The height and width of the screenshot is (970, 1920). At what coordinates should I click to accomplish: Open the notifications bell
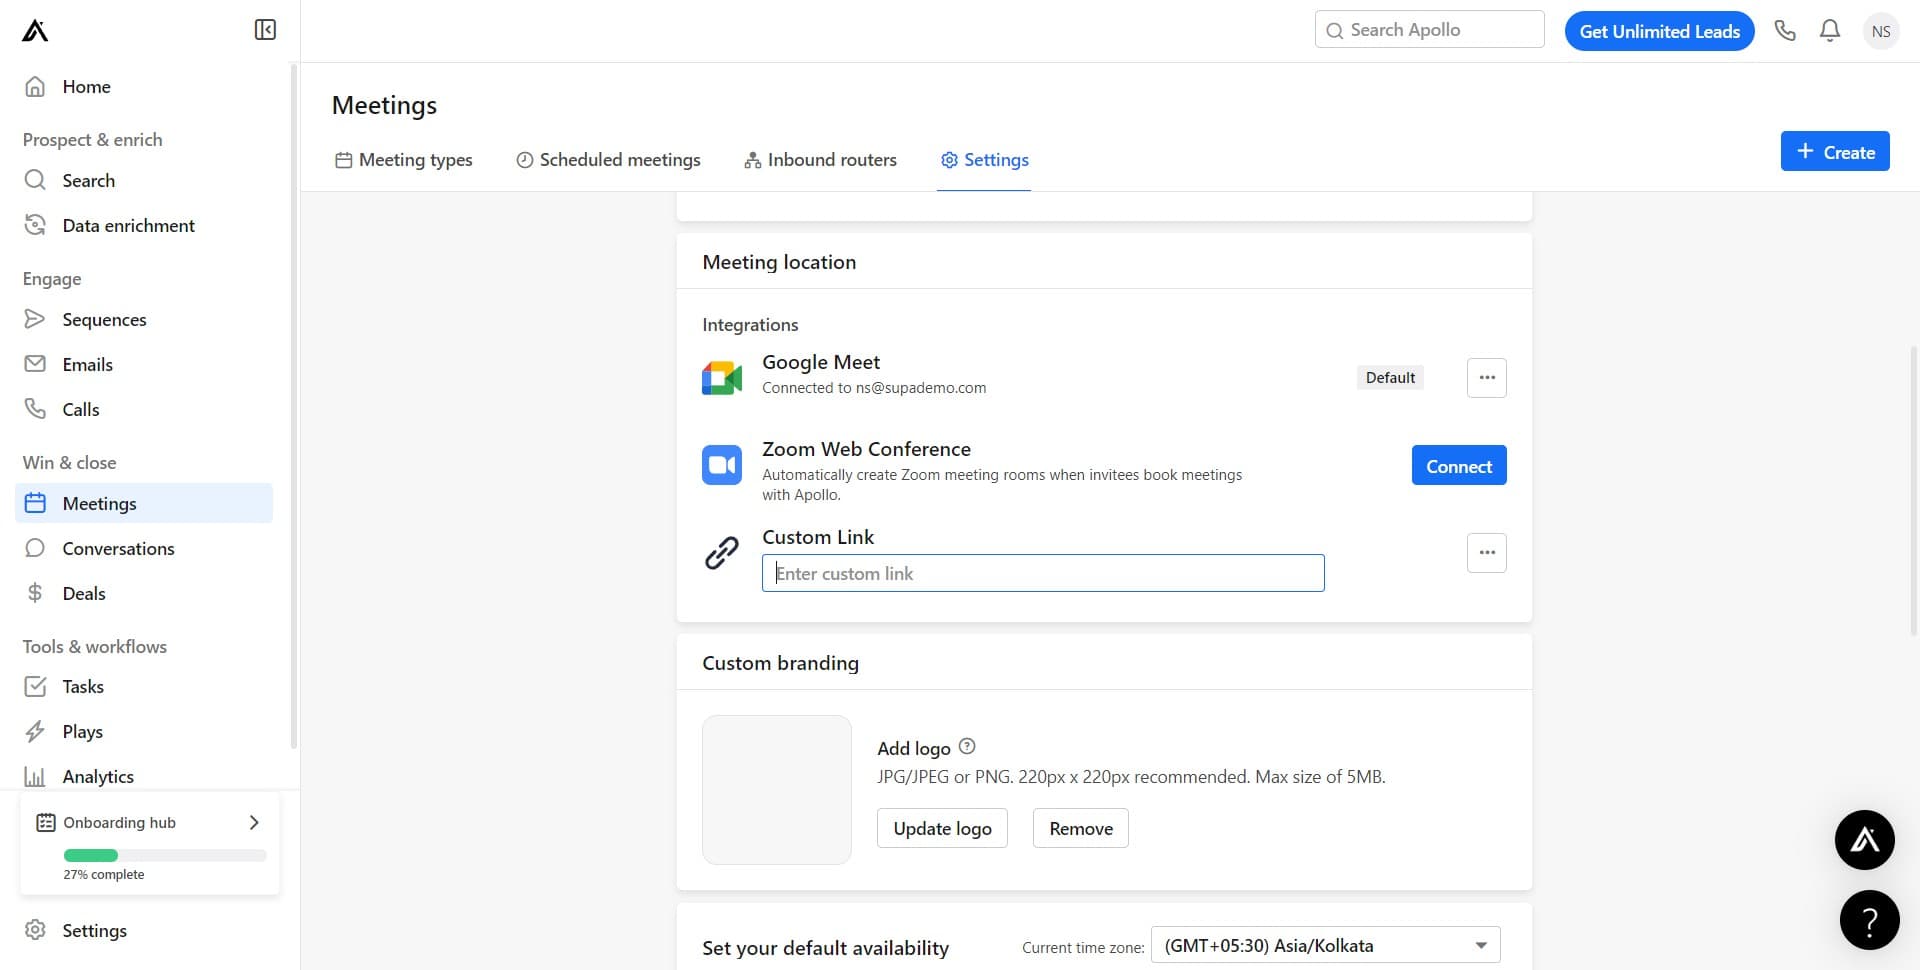click(x=1830, y=31)
